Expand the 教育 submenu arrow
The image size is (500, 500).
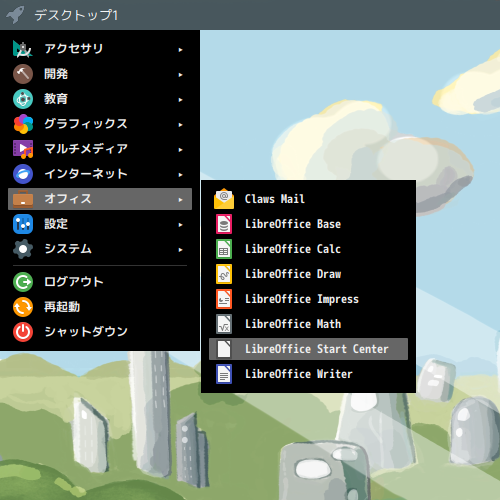click(x=180, y=100)
